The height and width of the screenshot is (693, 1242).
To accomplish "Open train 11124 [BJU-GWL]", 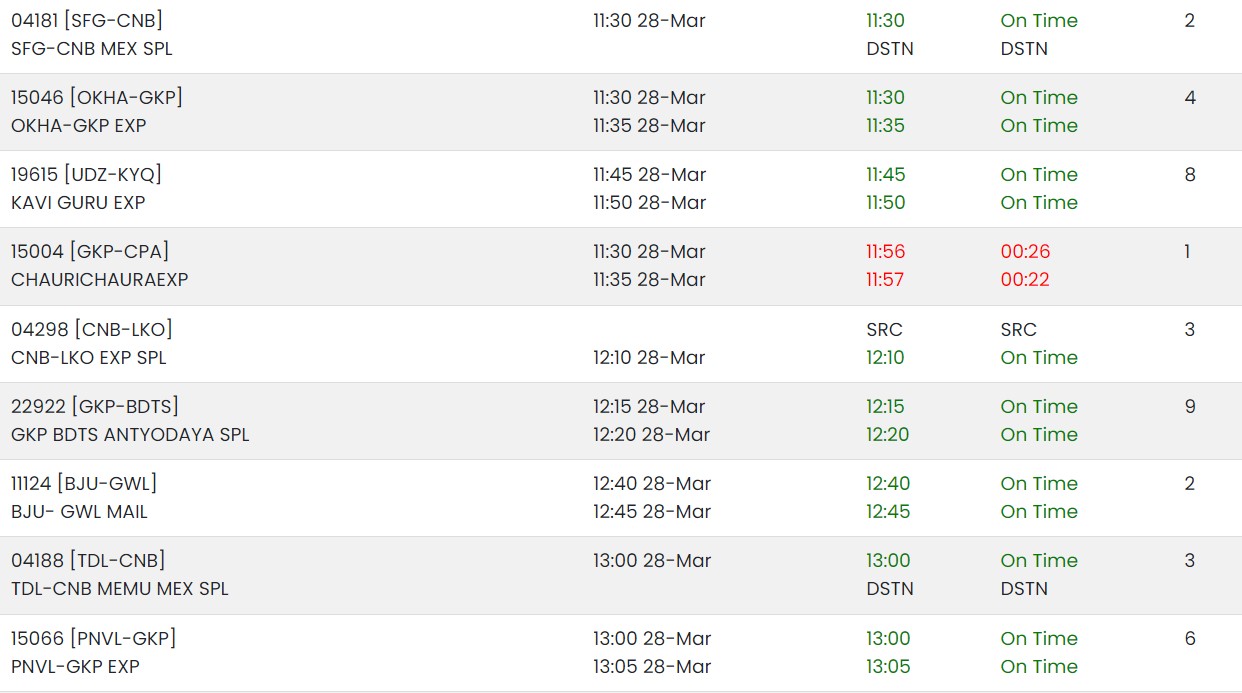I will pos(84,483).
